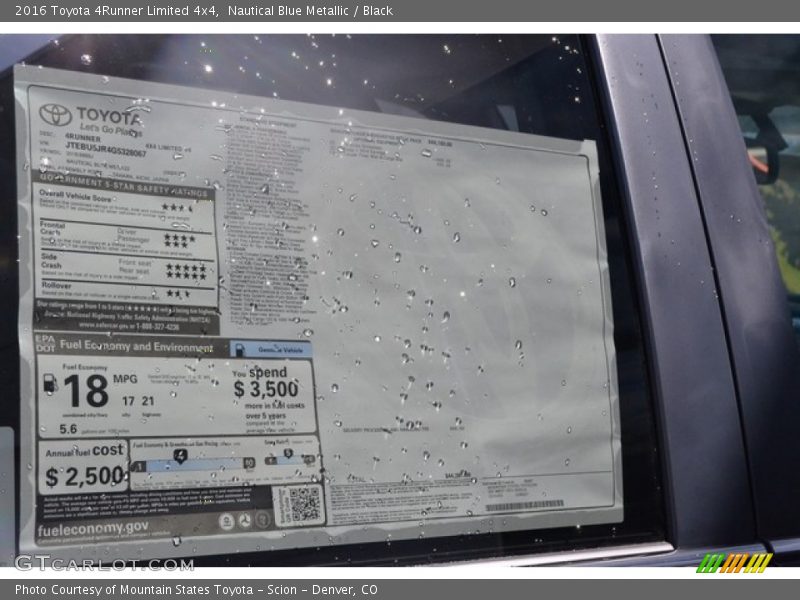
Task: Click the 'Rollover' rating label
Action: coord(56,285)
